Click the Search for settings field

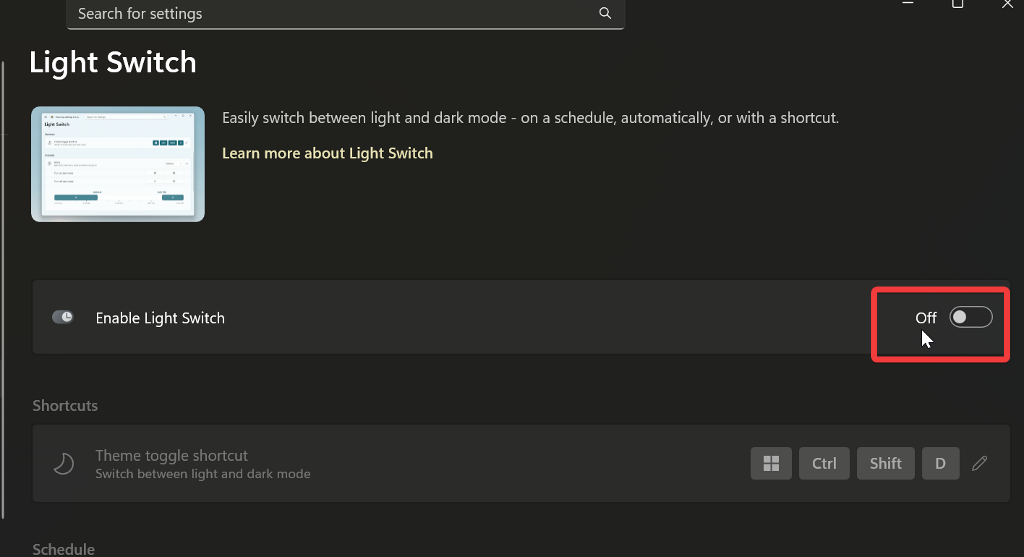pos(330,13)
